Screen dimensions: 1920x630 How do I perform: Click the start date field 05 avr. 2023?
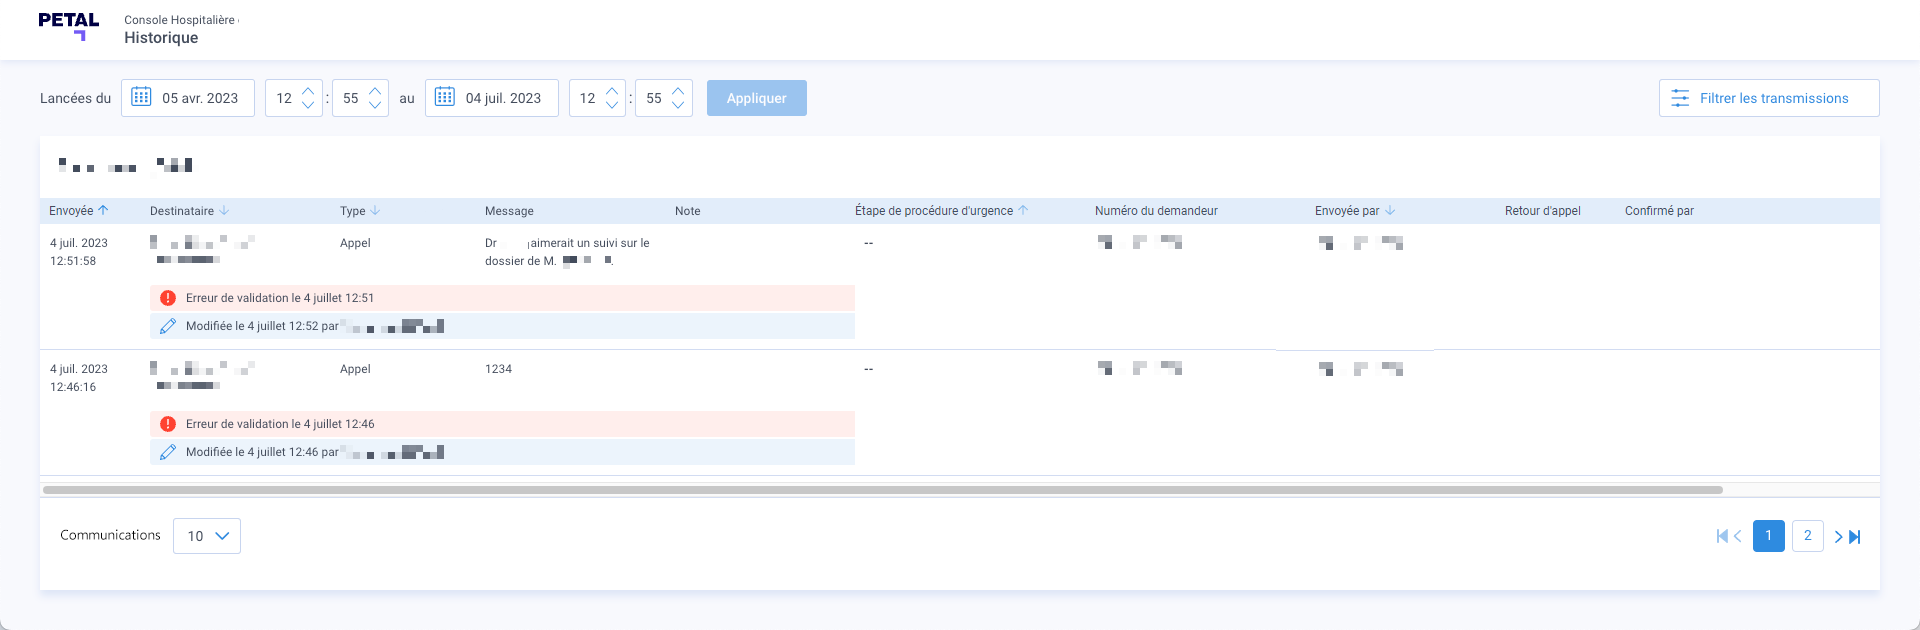188,98
